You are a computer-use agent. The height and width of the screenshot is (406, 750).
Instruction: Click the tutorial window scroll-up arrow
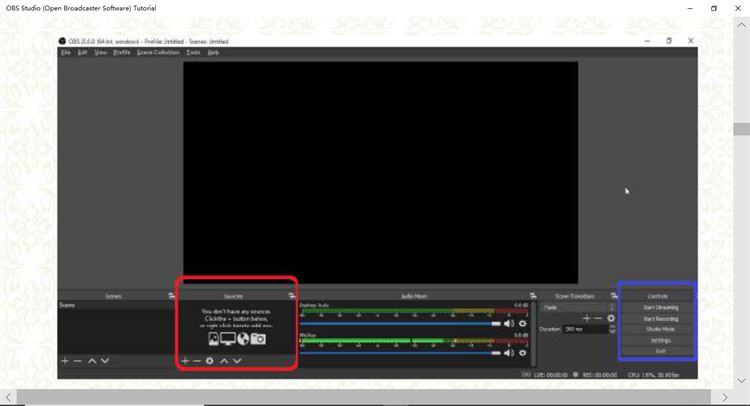coord(741,25)
